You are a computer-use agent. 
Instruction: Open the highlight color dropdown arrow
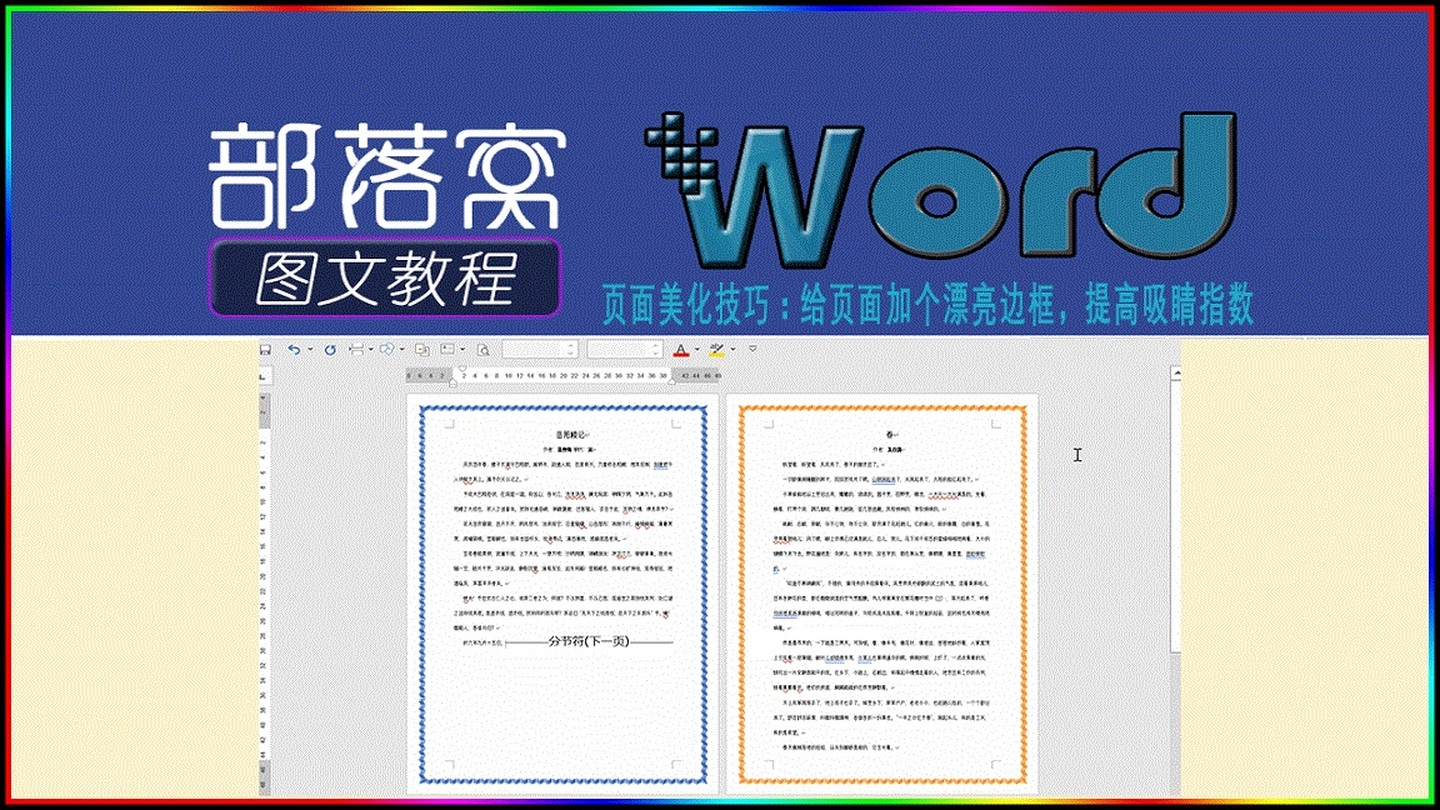[x=733, y=350]
